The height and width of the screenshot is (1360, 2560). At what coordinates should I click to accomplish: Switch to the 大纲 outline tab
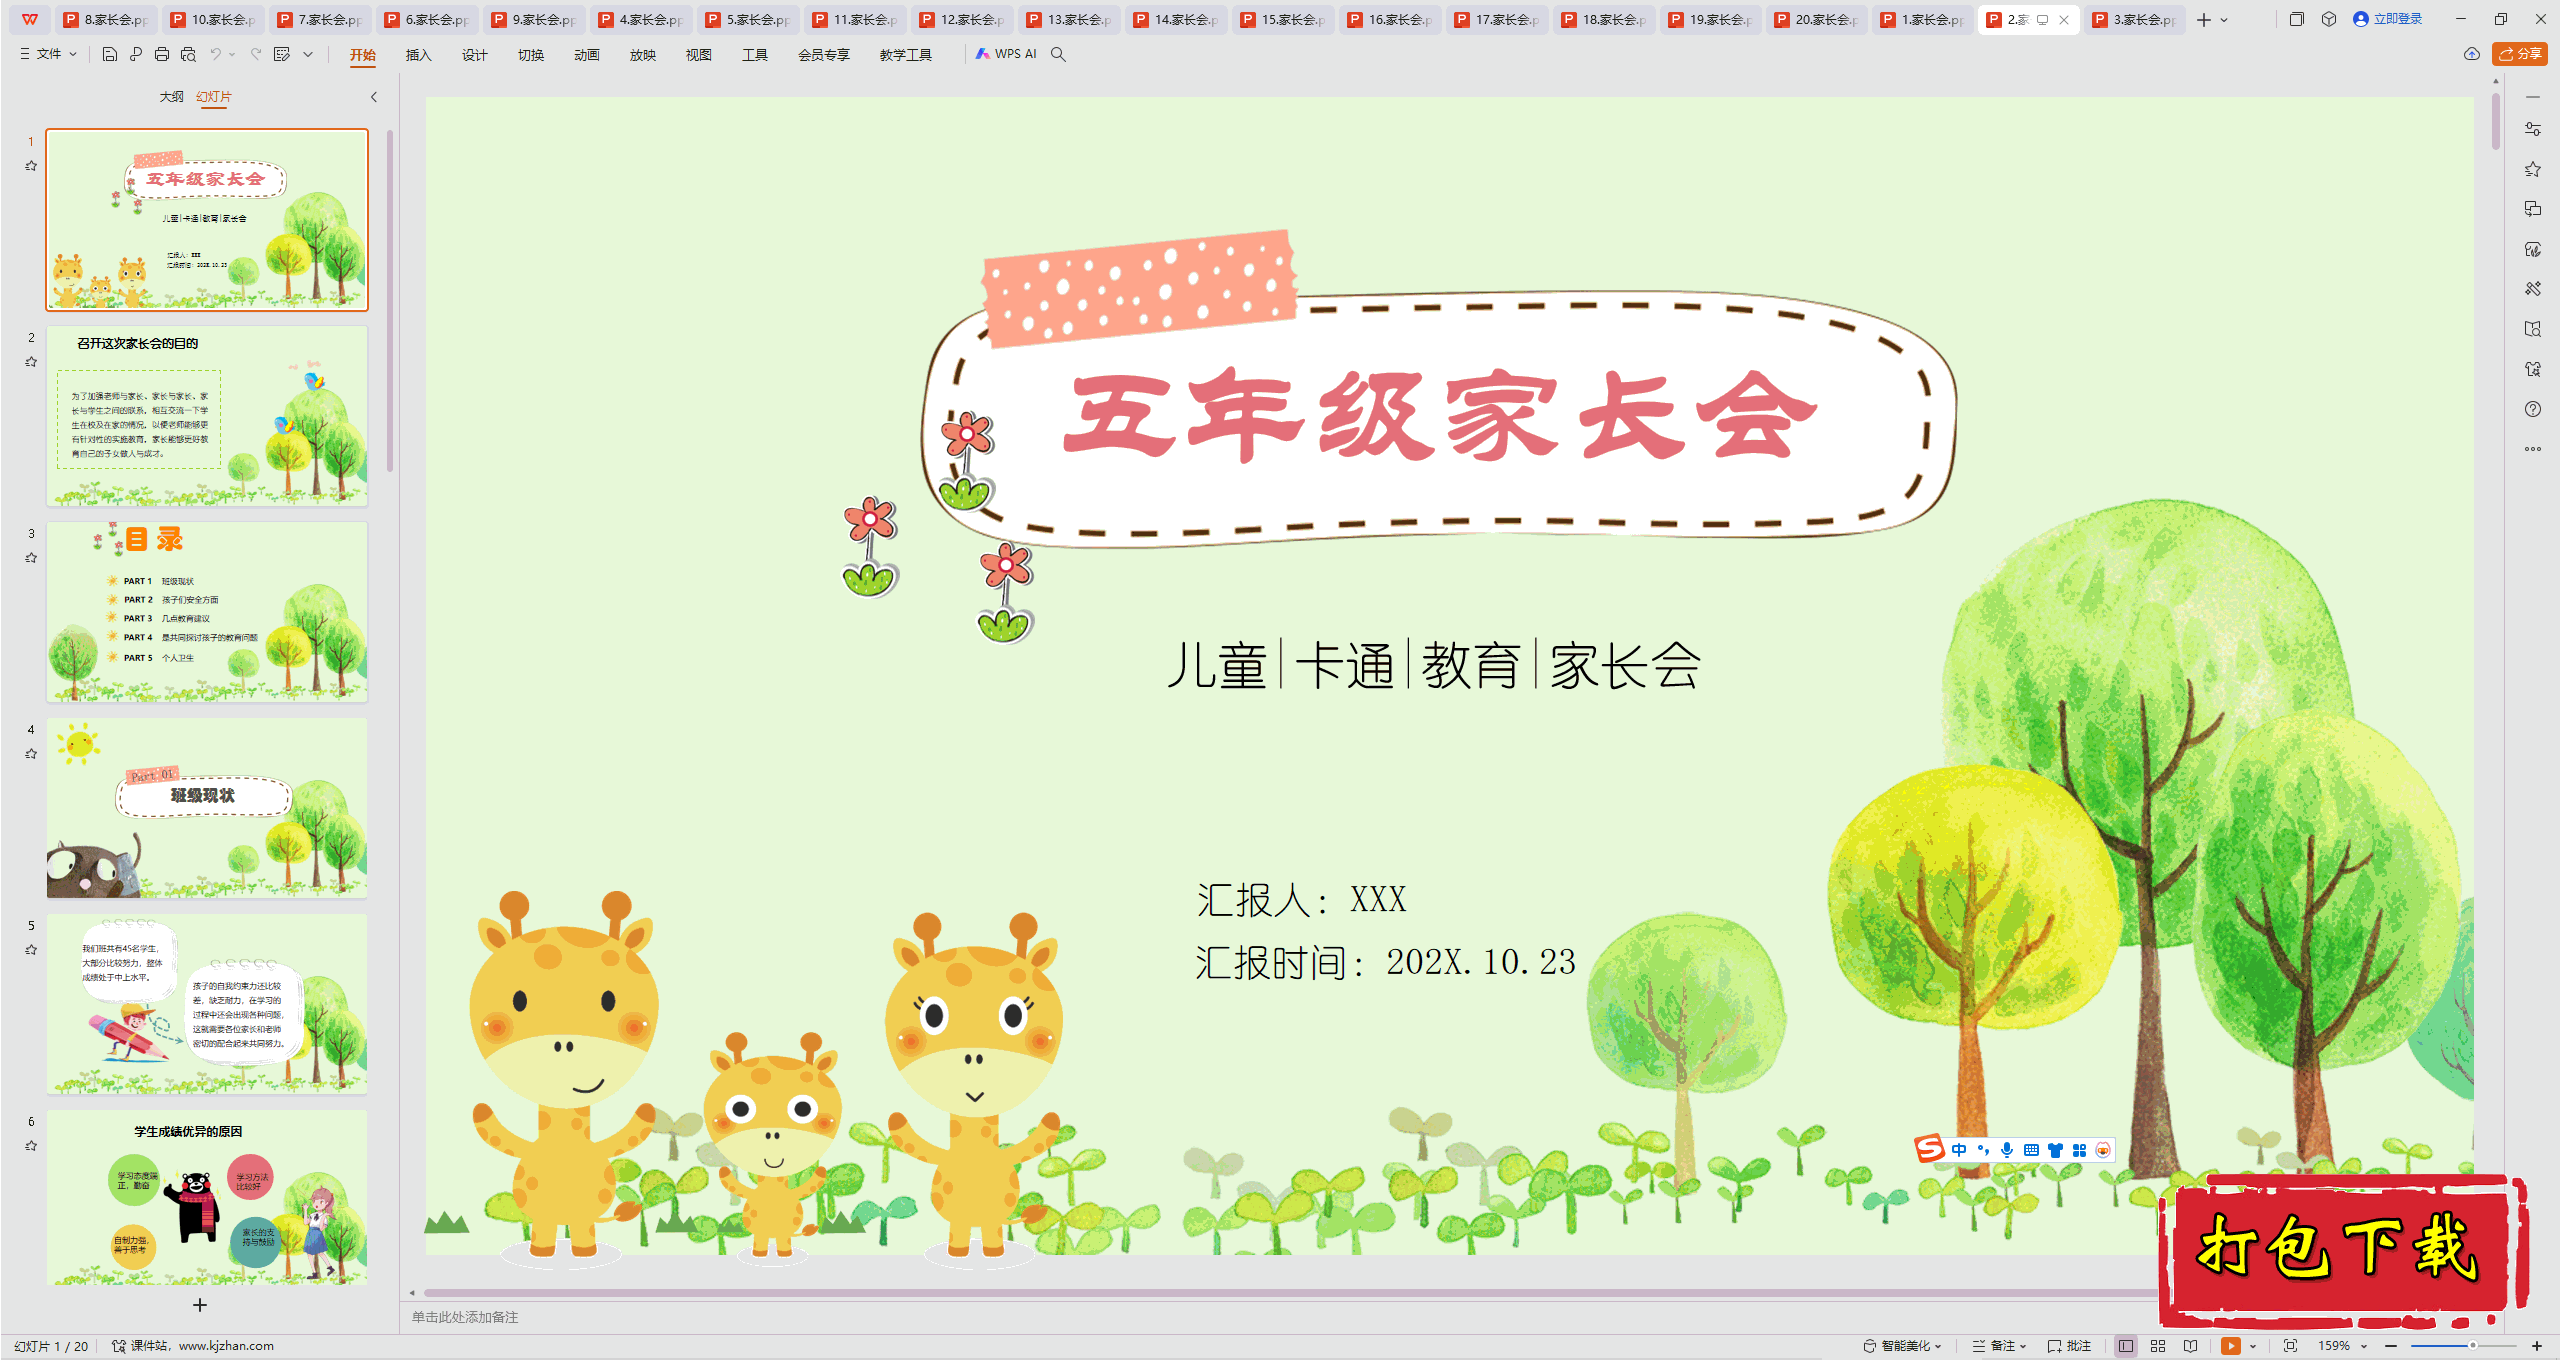172,97
